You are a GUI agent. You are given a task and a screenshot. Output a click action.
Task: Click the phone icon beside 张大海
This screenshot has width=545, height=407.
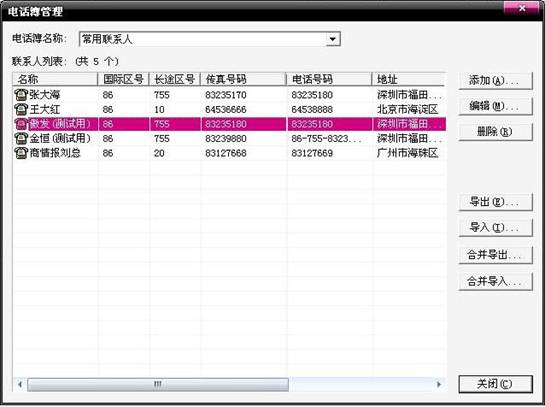coord(21,95)
